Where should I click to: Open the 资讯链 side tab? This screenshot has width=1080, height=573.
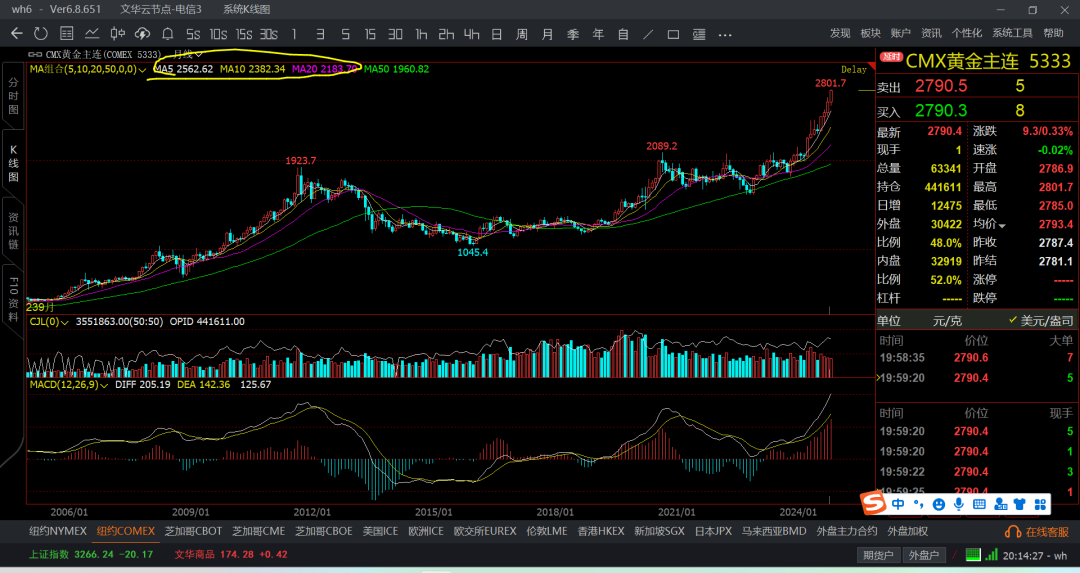13,230
